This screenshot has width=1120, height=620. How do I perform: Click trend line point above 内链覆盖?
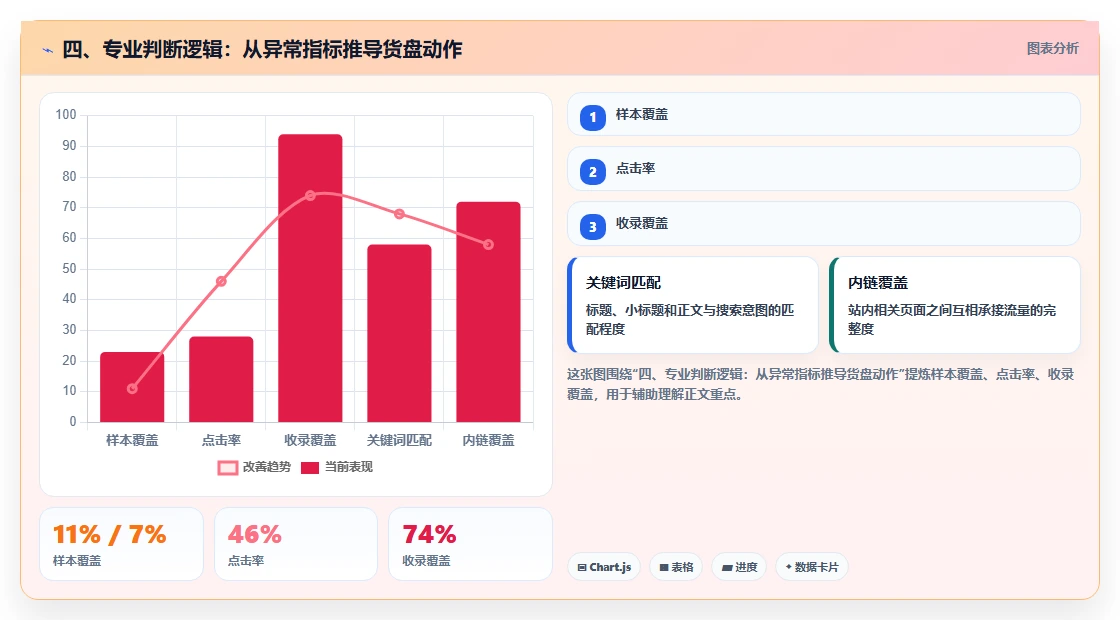tap(489, 245)
